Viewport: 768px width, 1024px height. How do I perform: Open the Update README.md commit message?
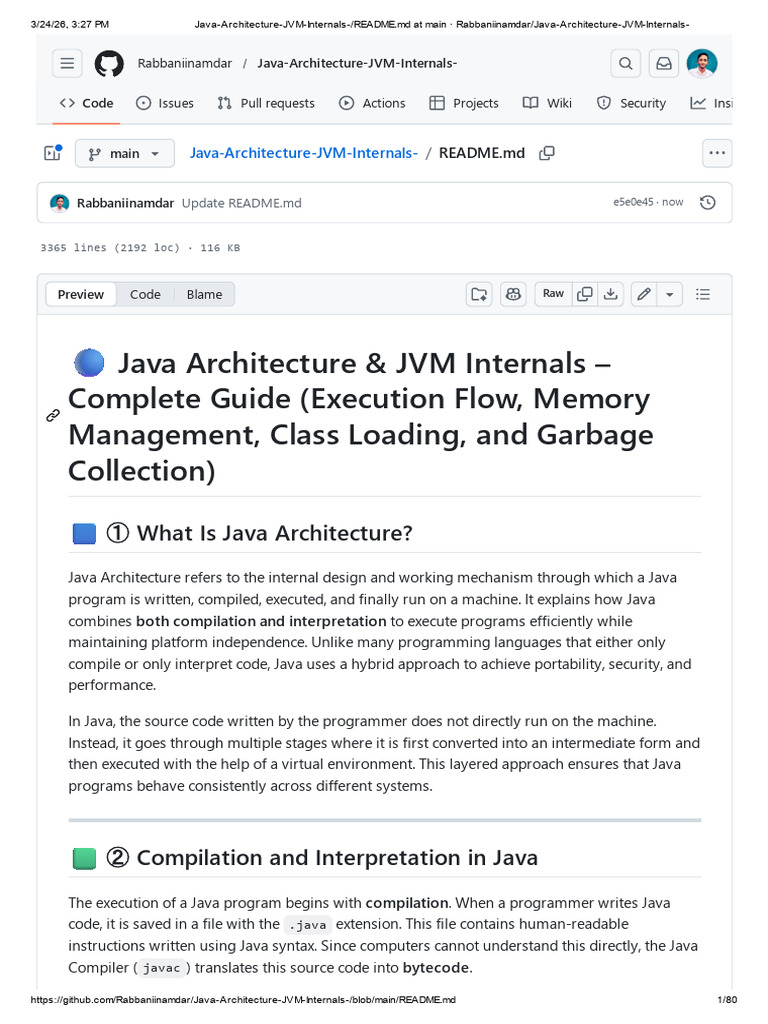tap(242, 202)
